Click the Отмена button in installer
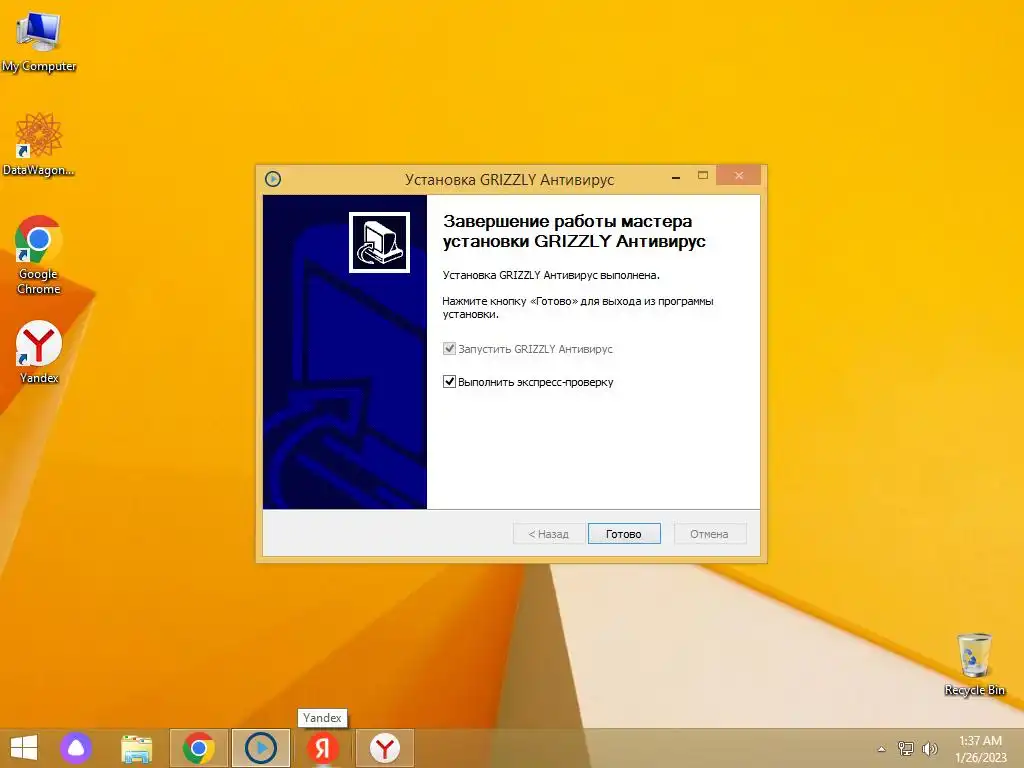The image size is (1024, 768). click(709, 534)
